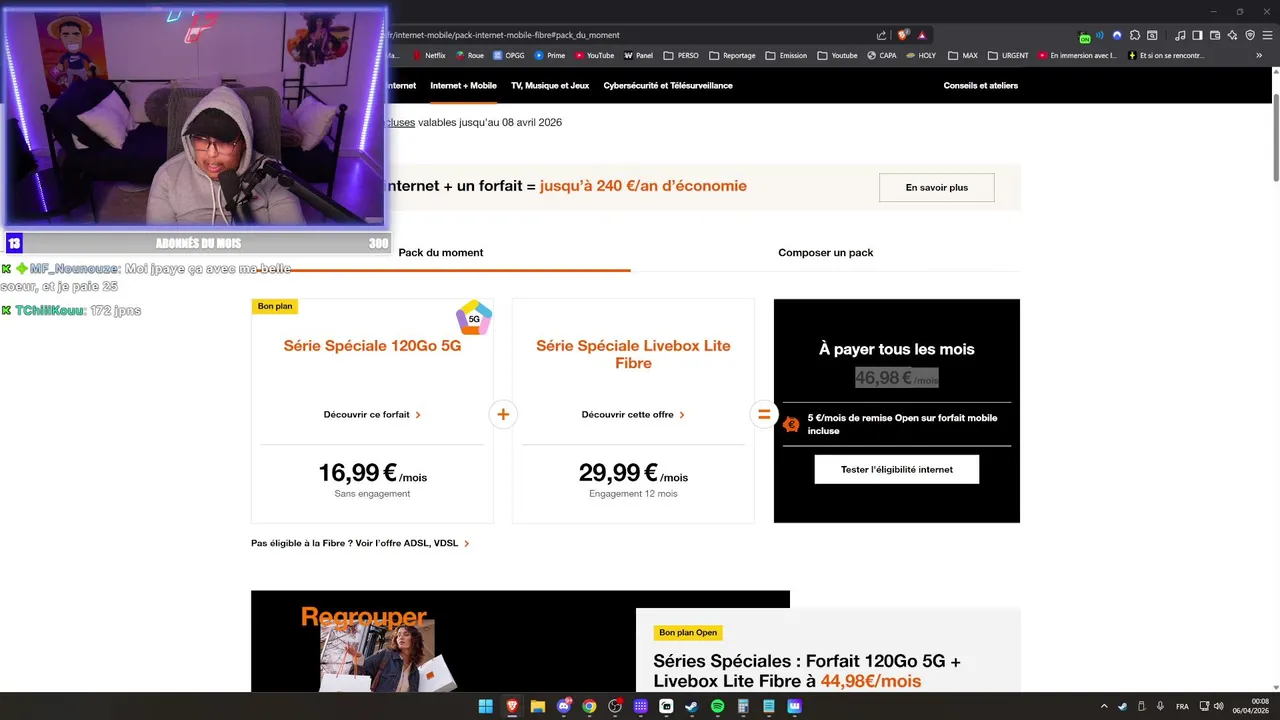Screen dimensions: 1280x720
Task: Click the Série Spéciale Livebox Lite Fibre title
Action: (x=633, y=354)
